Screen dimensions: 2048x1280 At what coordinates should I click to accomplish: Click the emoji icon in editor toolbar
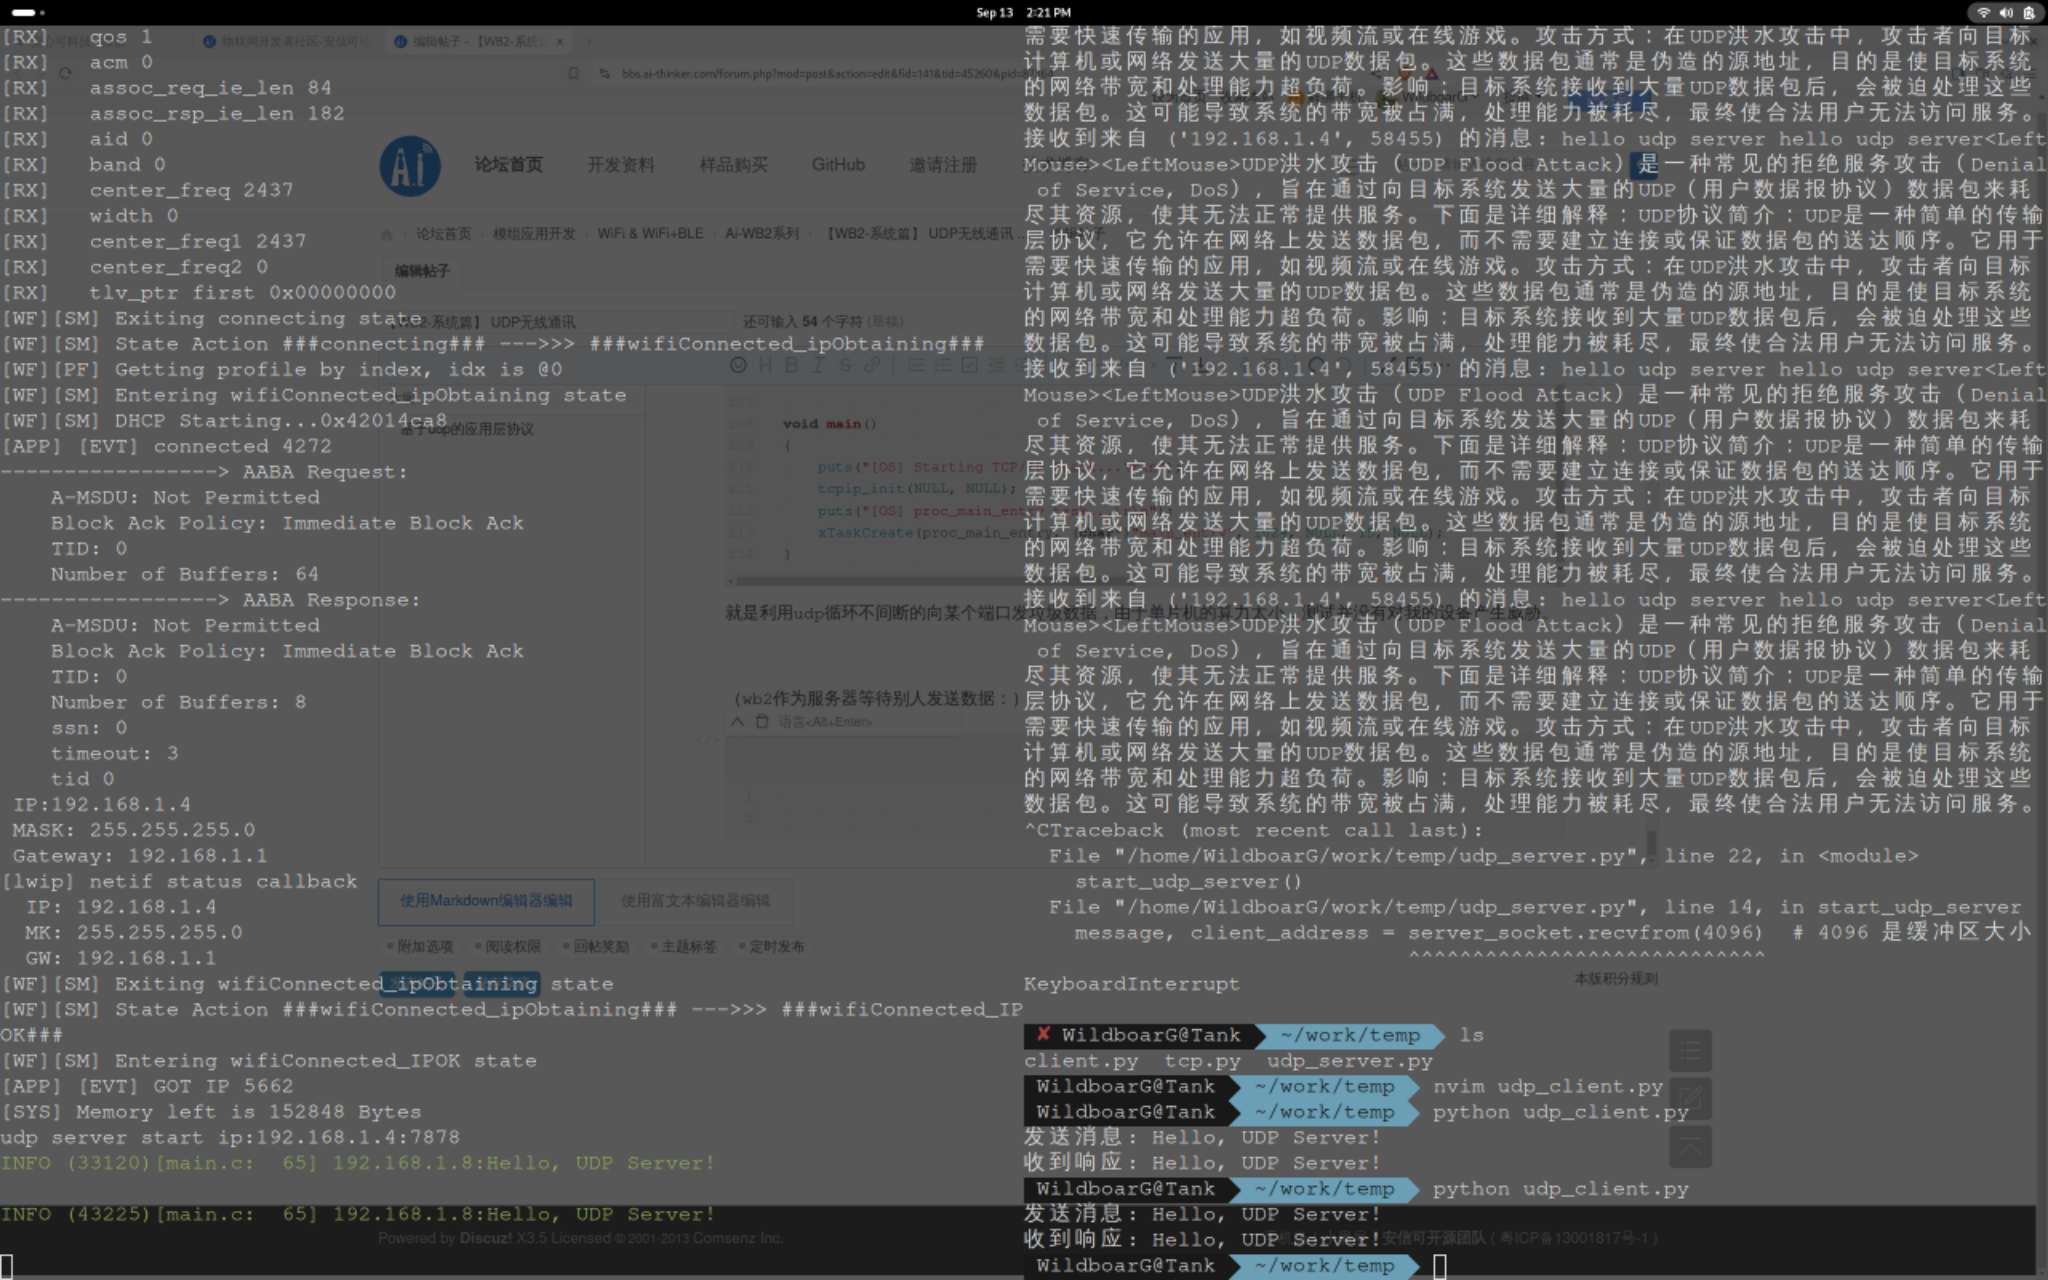coord(738,365)
